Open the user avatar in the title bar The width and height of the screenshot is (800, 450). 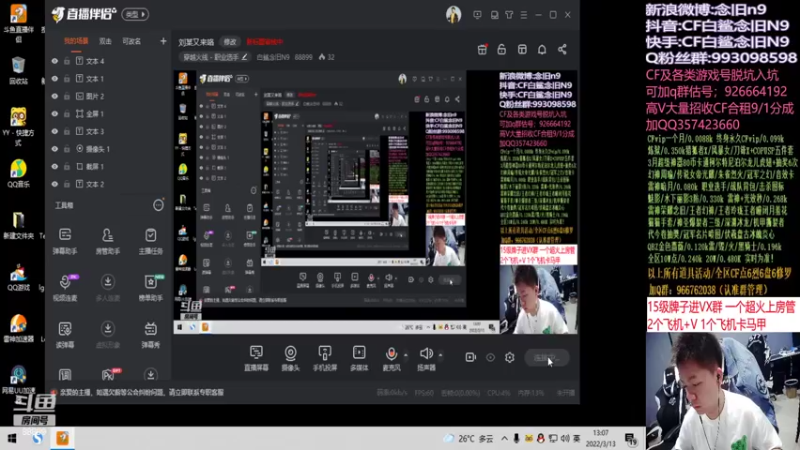coord(453,15)
